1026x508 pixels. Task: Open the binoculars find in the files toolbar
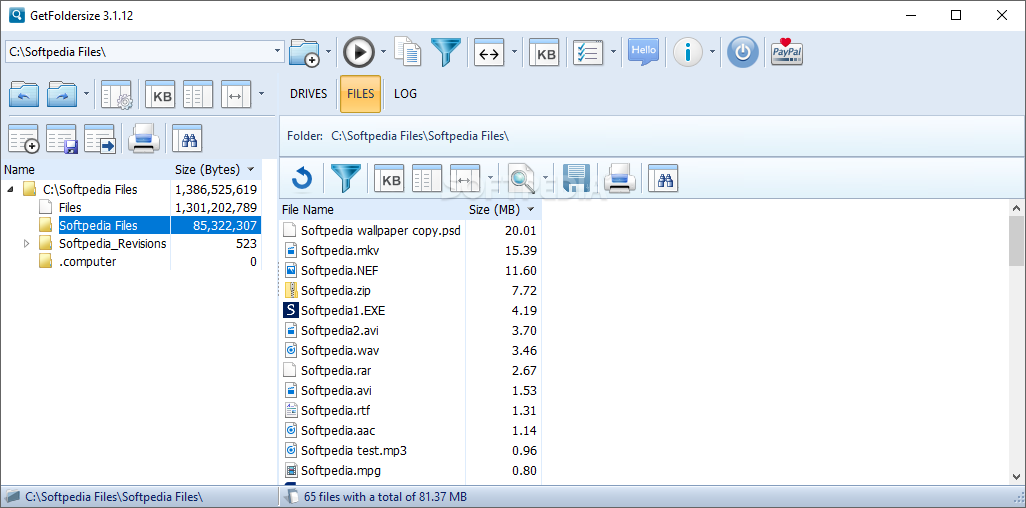click(x=663, y=178)
